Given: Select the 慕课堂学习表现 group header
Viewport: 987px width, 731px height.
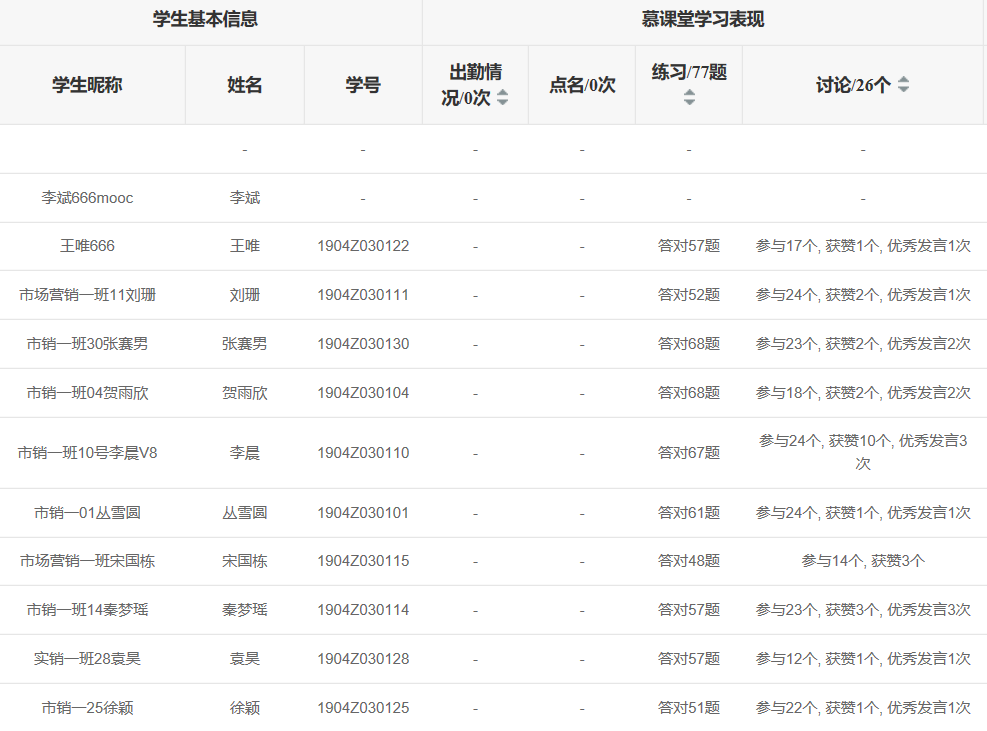Looking at the screenshot, I should point(703,19).
